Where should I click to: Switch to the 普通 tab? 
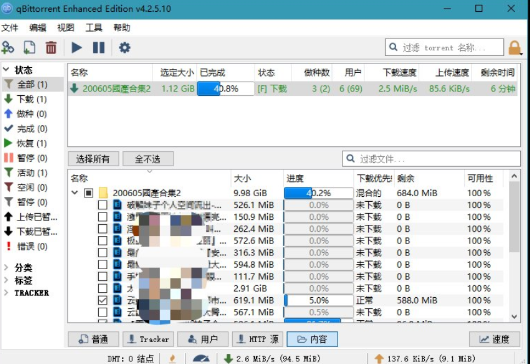coord(93,339)
